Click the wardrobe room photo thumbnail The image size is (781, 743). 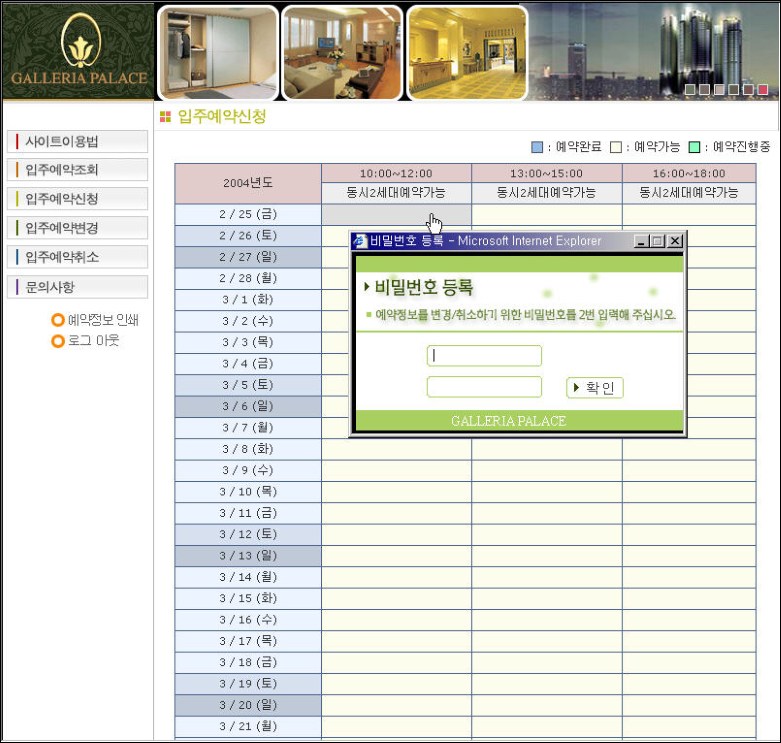(218, 52)
